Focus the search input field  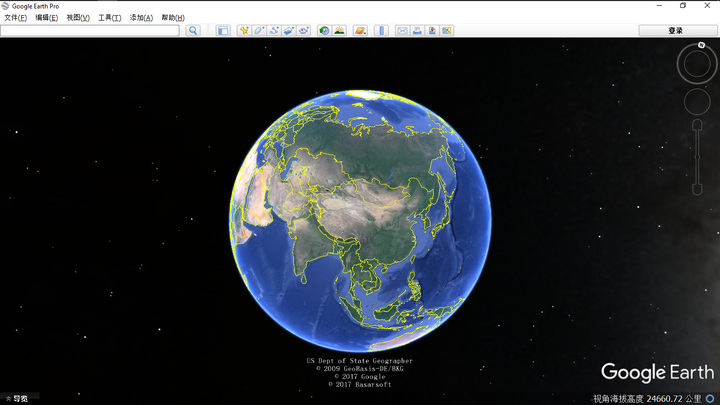(90, 30)
